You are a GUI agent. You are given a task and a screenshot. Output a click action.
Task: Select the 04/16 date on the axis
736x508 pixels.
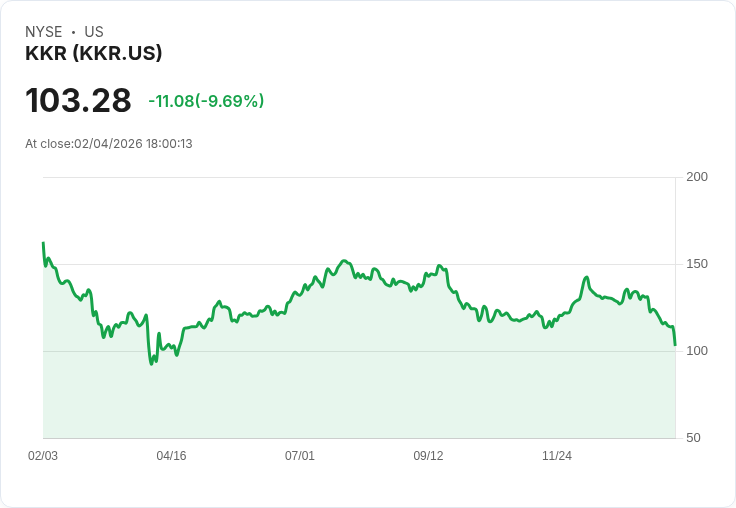coord(171,456)
